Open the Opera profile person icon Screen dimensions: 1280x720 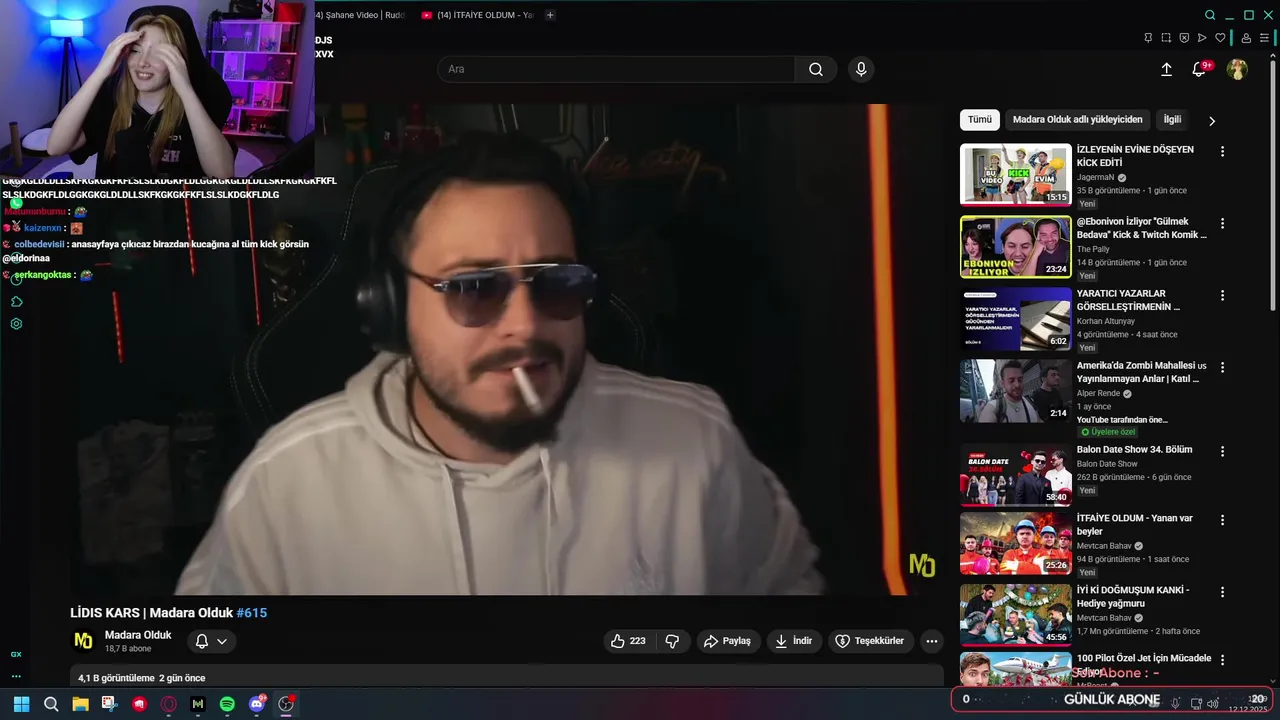point(1246,38)
